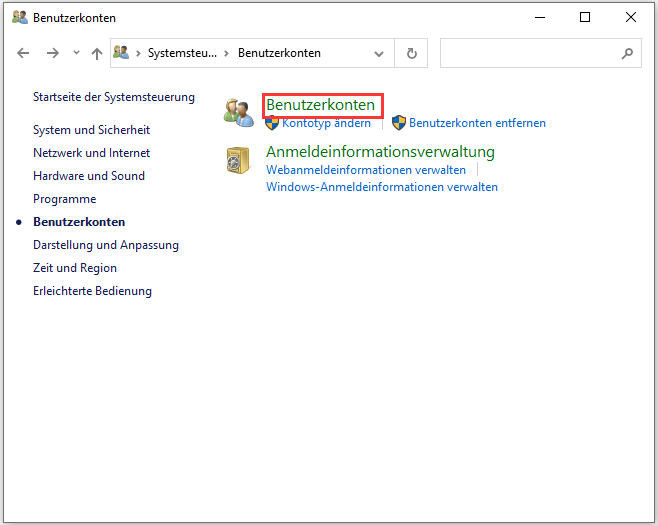Go up one level with up arrow
Viewport: 658px width, 525px height.
pos(97,53)
